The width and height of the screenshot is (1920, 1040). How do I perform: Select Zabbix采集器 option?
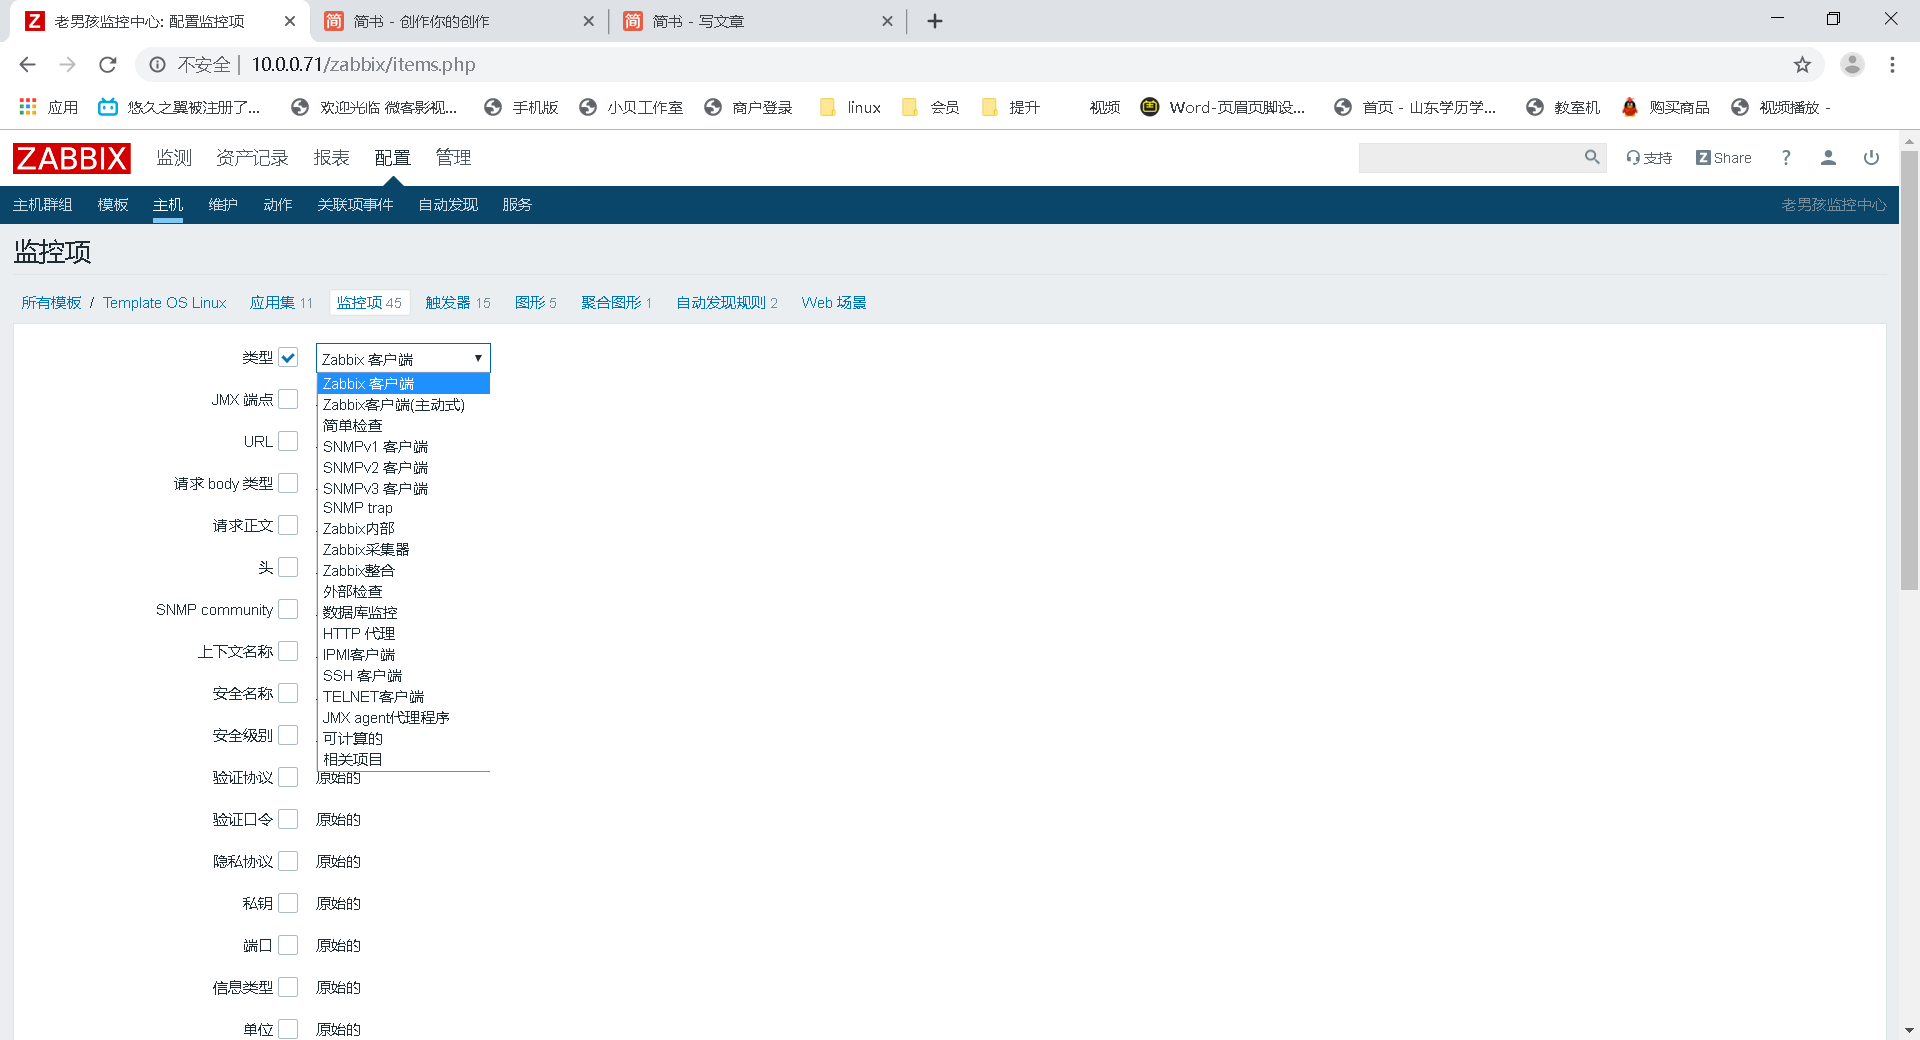tap(403, 550)
